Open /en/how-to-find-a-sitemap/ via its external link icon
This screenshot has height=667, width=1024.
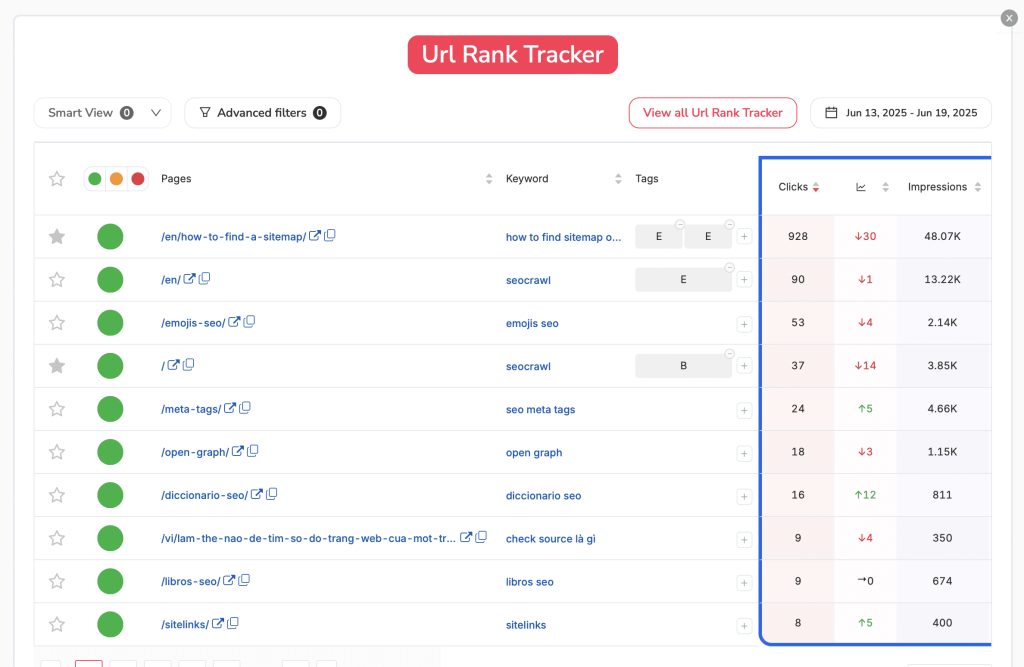click(315, 236)
